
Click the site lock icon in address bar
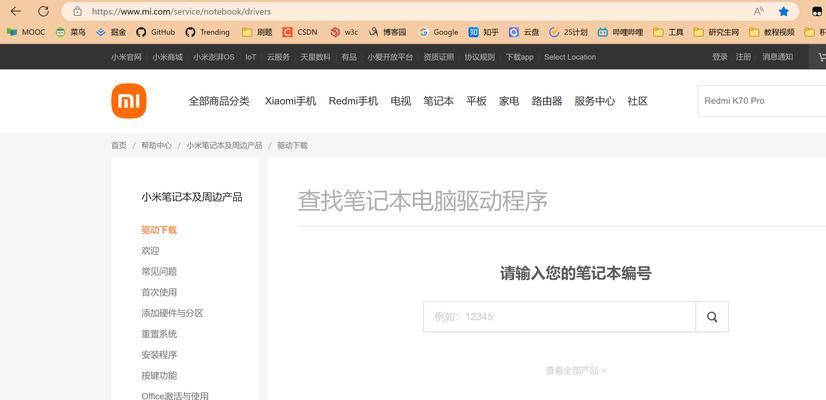point(77,11)
